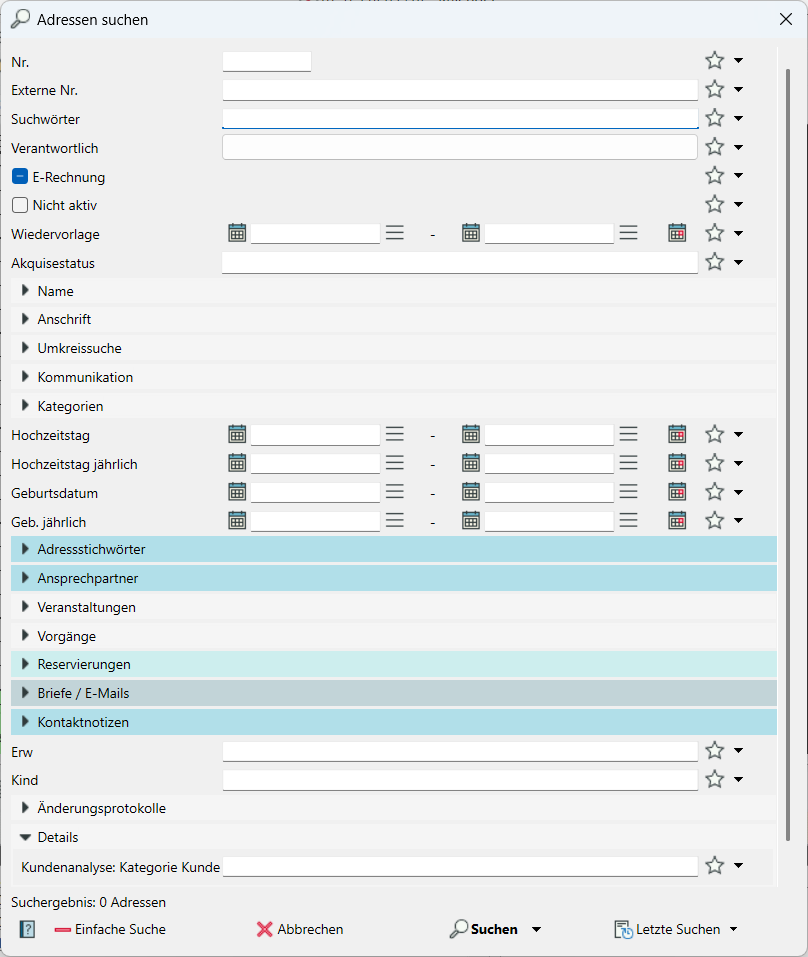Open the Wiedervorlage start date calendar icon
The height and width of the screenshot is (957, 808).
click(x=237, y=233)
